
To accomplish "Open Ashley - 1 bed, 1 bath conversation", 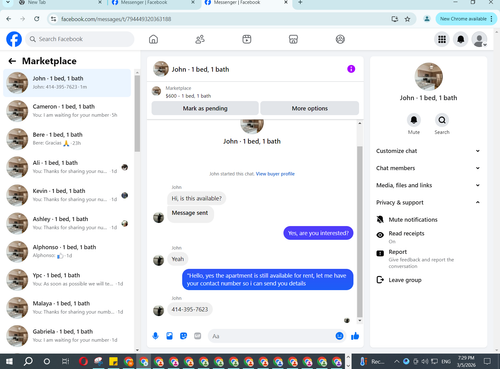I will tap(67, 223).
